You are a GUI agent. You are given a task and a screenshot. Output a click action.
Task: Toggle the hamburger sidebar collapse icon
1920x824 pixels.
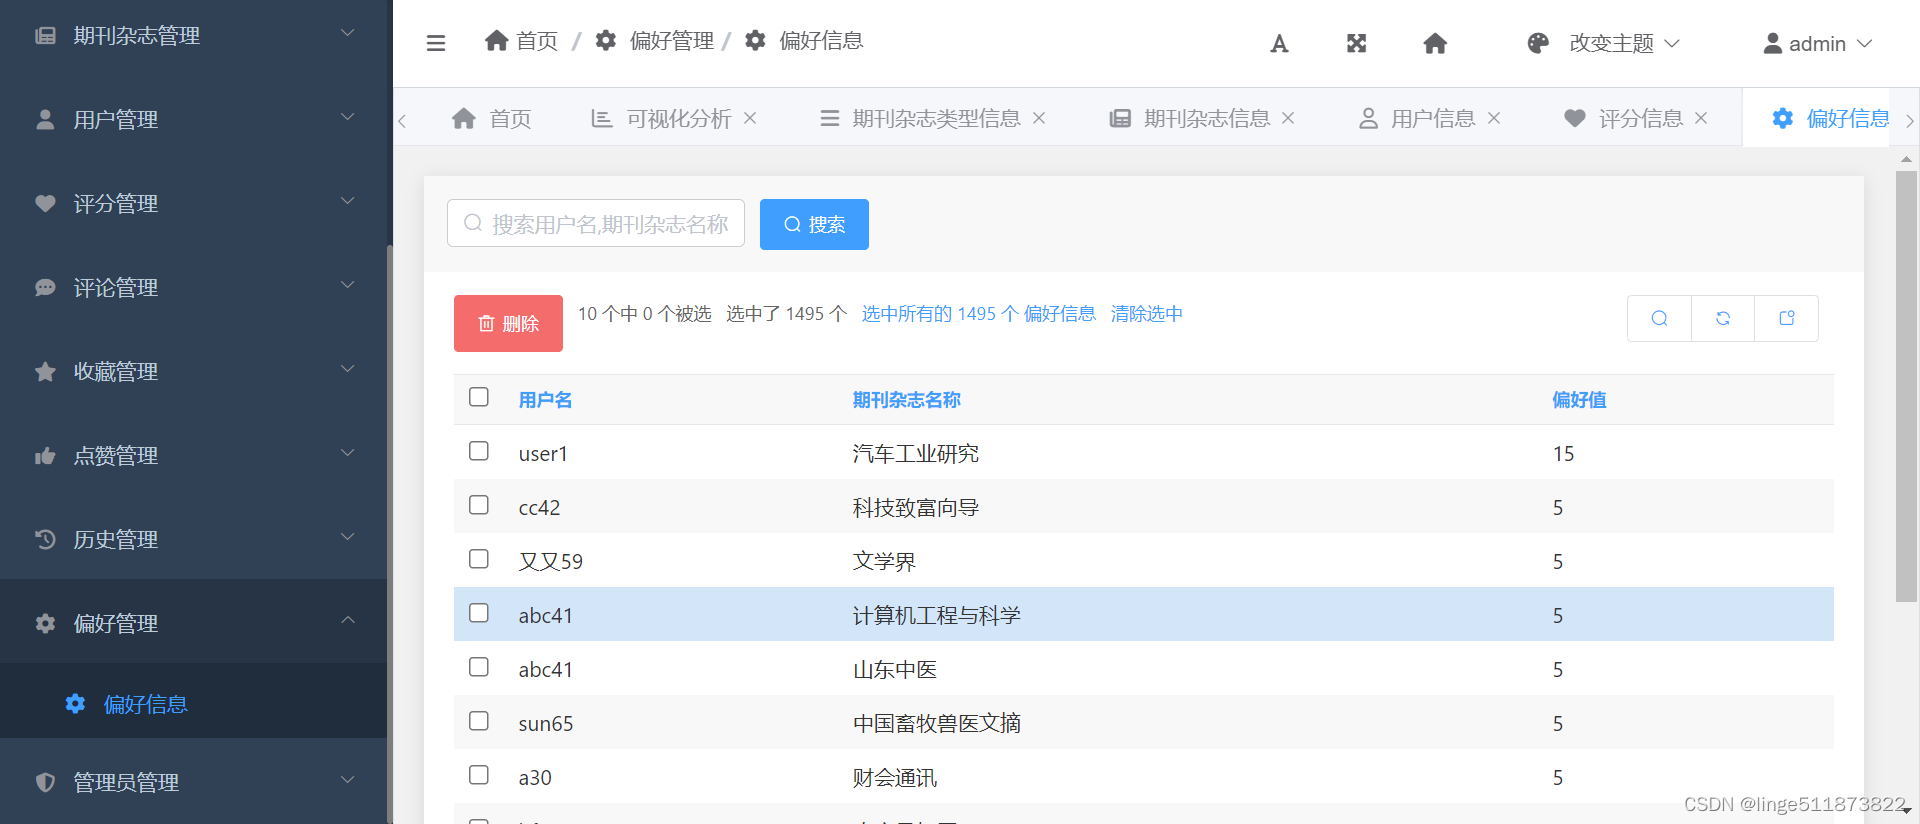[x=435, y=43]
